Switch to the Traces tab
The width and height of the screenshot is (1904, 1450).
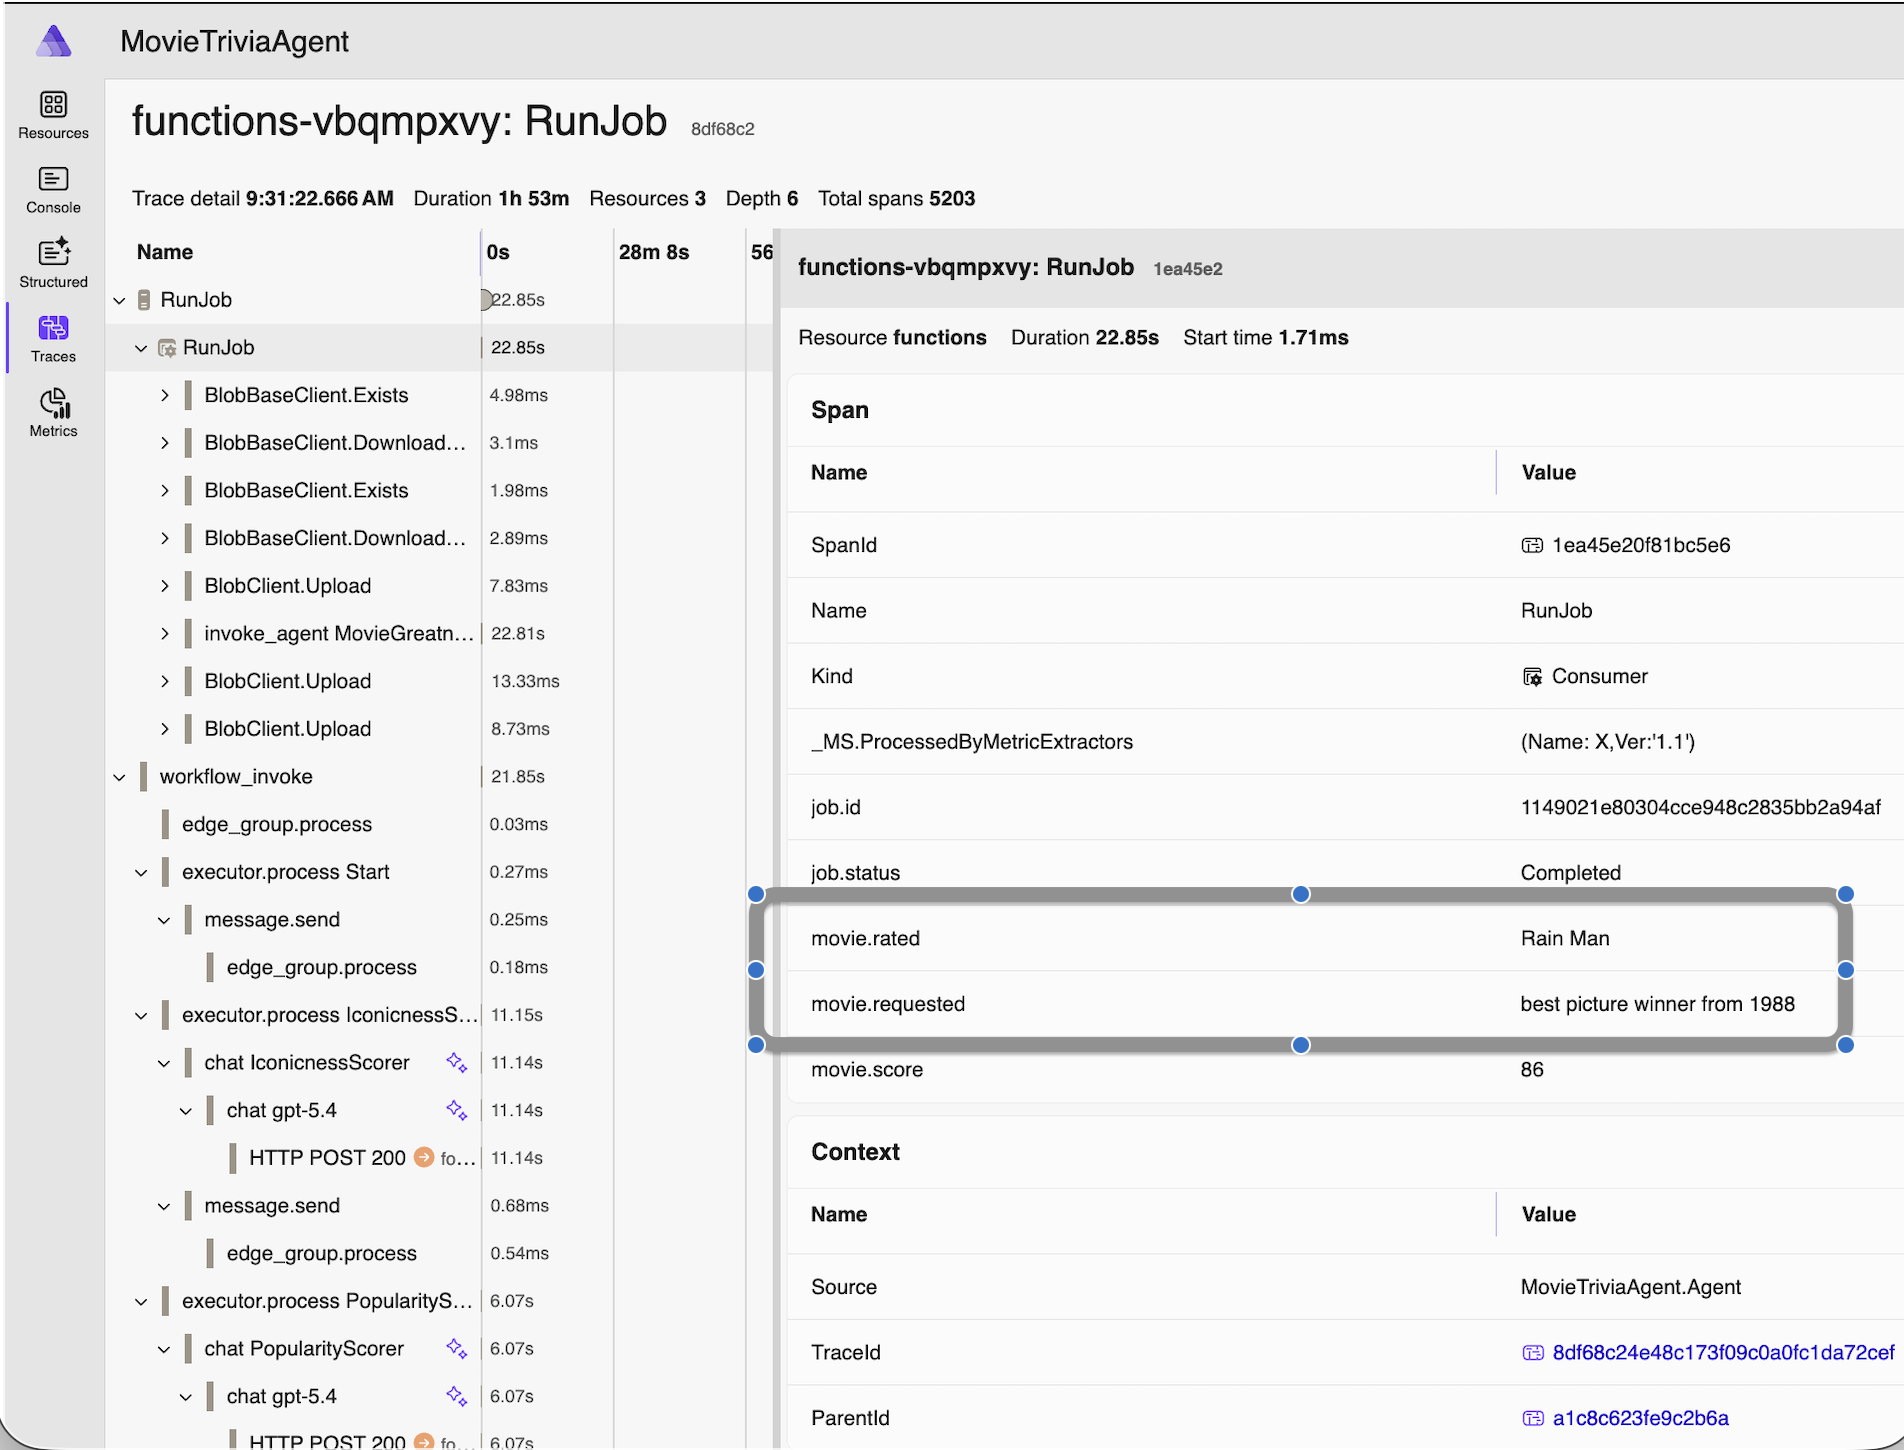(53, 339)
